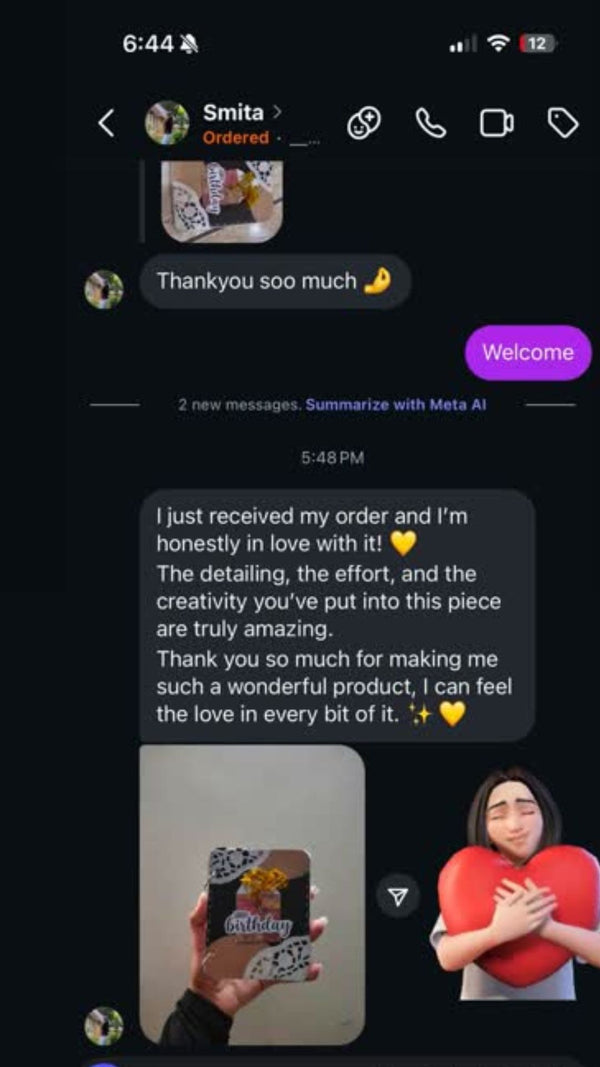The width and height of the screenshot is (600, 1067).
Task: Tap the purple "Welcome" message bubble
Action: coord(528,352)
